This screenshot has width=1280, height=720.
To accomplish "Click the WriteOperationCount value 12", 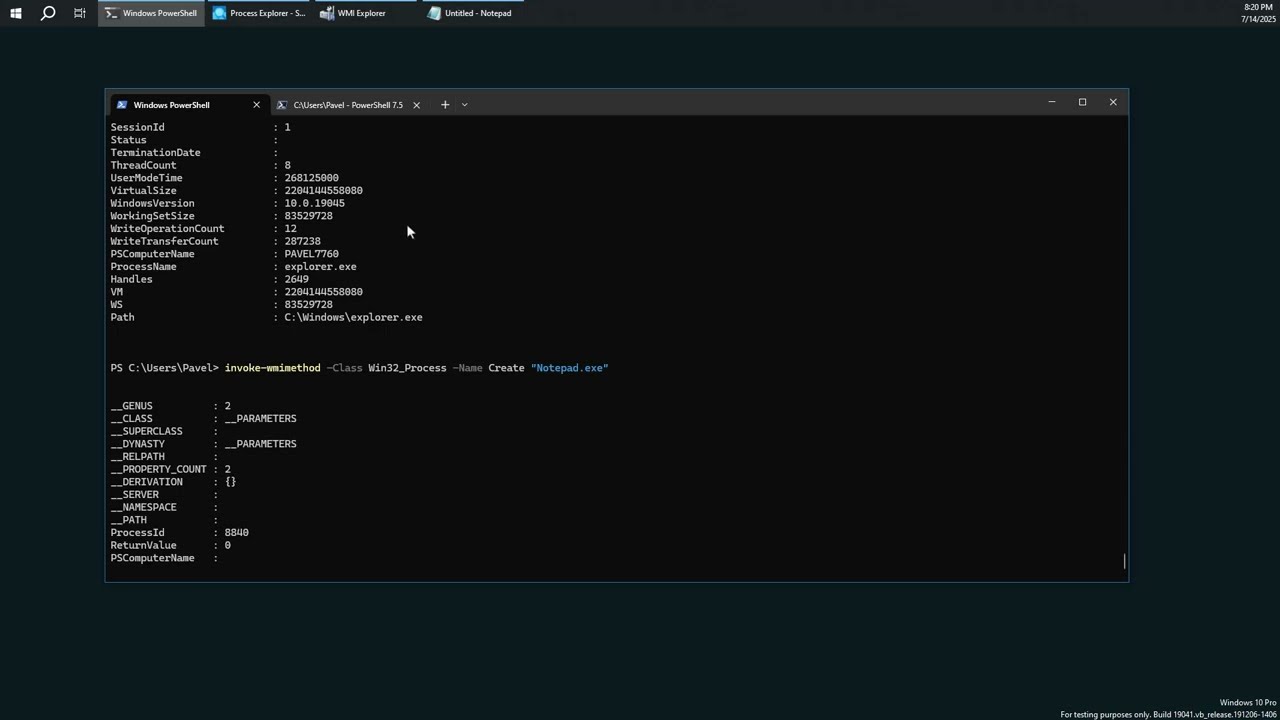I will coord(290,229).
